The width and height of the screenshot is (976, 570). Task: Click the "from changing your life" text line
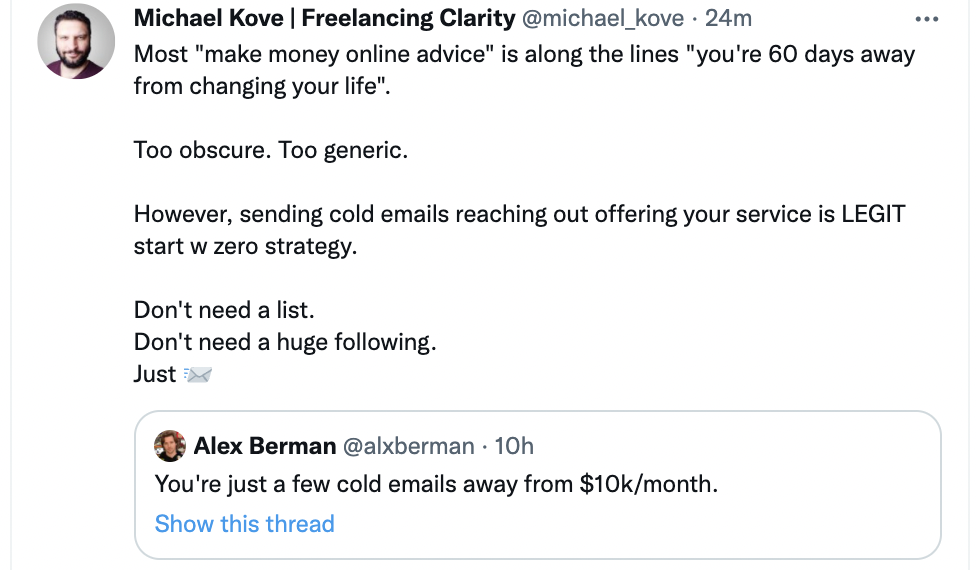click(x=263, y=86)
